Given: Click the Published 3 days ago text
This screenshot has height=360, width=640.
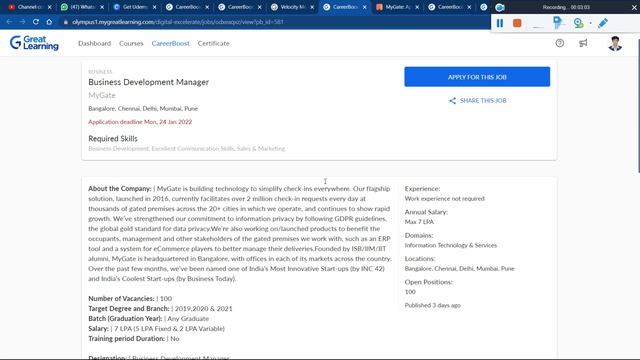Looking at the screenshot, I should click(x=433, y=305).
